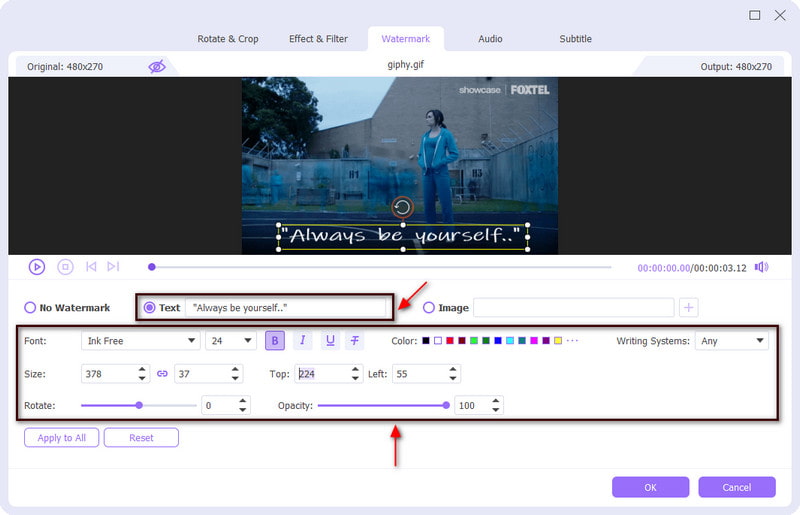Decrease the Top position value
The width and height of the screenshot is (800, 515).
point(355,378)
